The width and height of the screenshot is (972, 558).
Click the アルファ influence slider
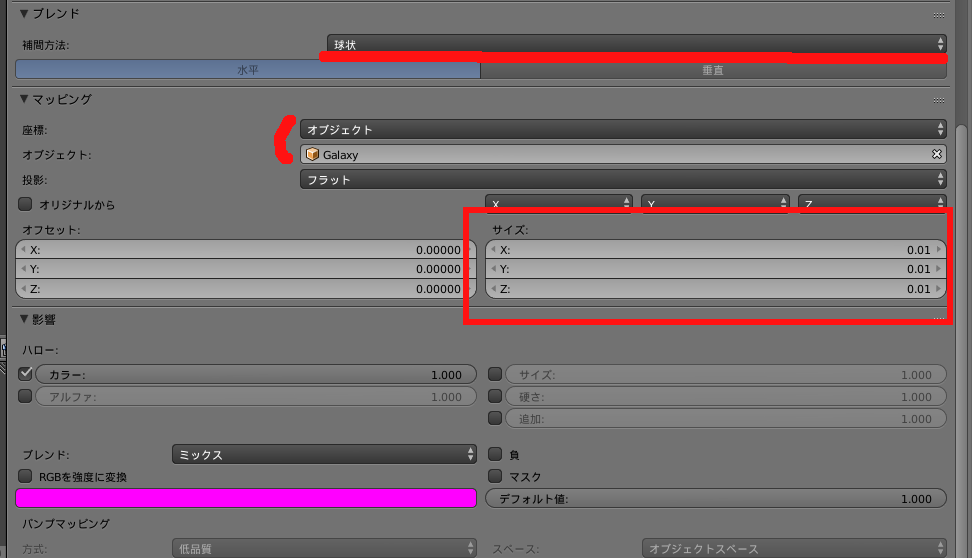tap(256, 396)
